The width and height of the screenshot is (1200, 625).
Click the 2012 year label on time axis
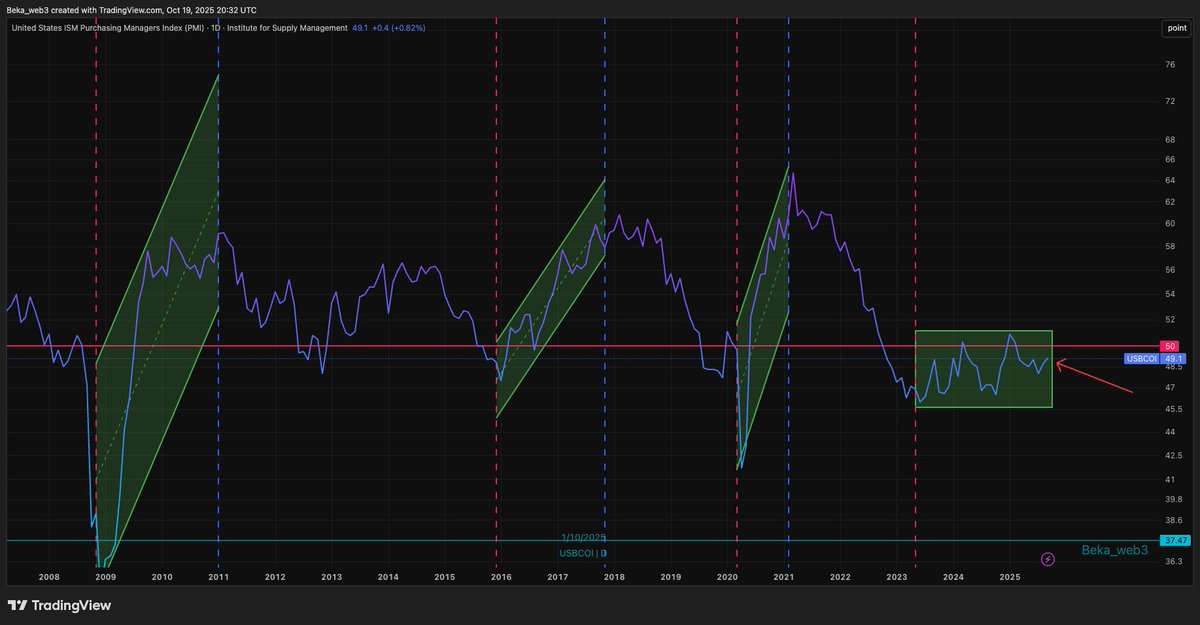click(x=275, y=577)
